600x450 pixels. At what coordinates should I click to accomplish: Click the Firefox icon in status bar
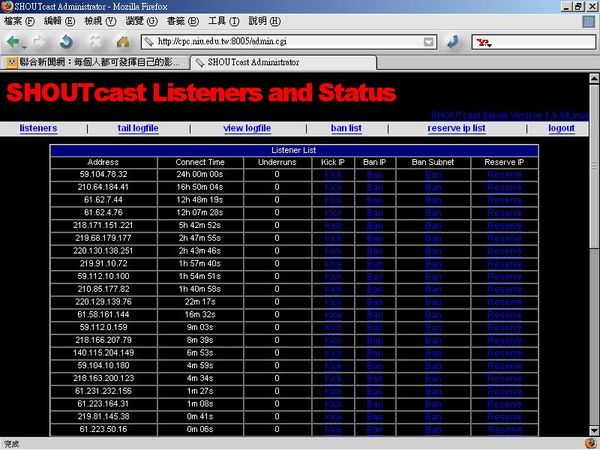[591, 443]
